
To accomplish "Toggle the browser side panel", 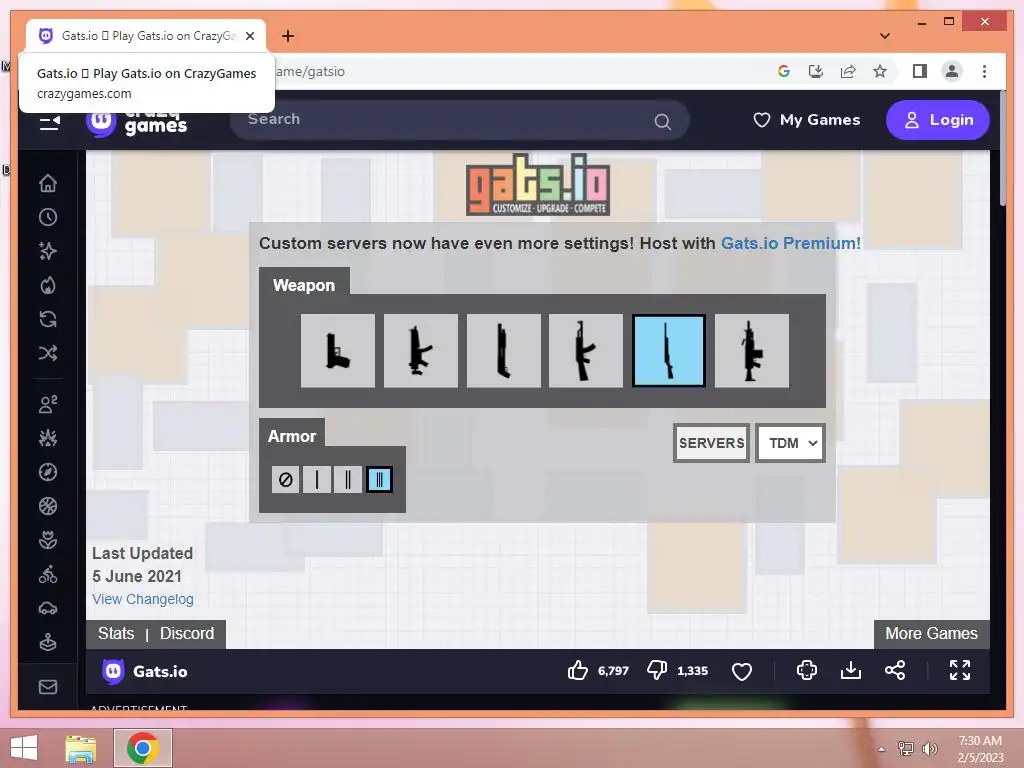I will [920, 71].
